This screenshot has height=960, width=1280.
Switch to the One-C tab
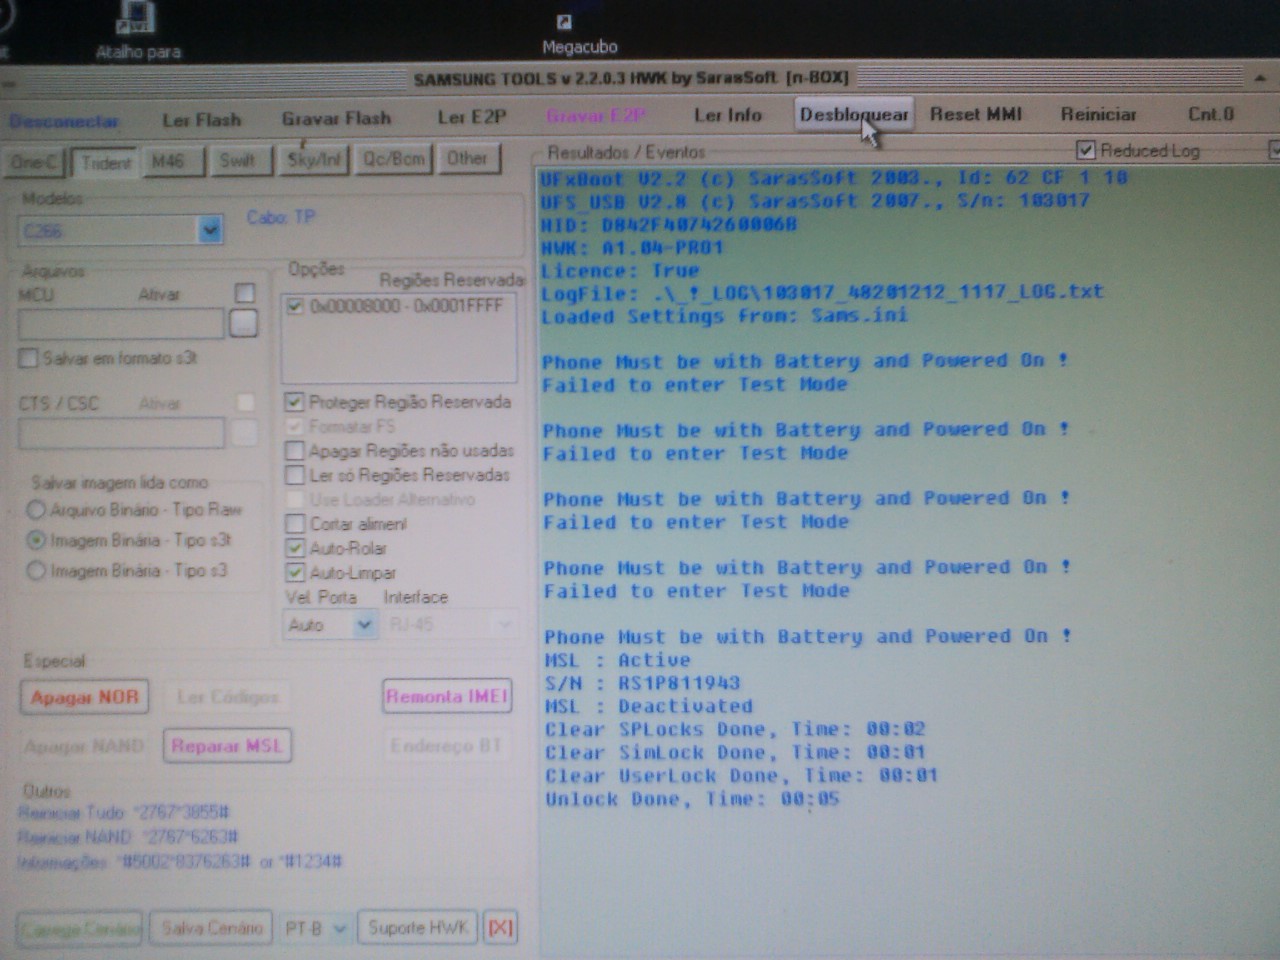coord(35,162)
